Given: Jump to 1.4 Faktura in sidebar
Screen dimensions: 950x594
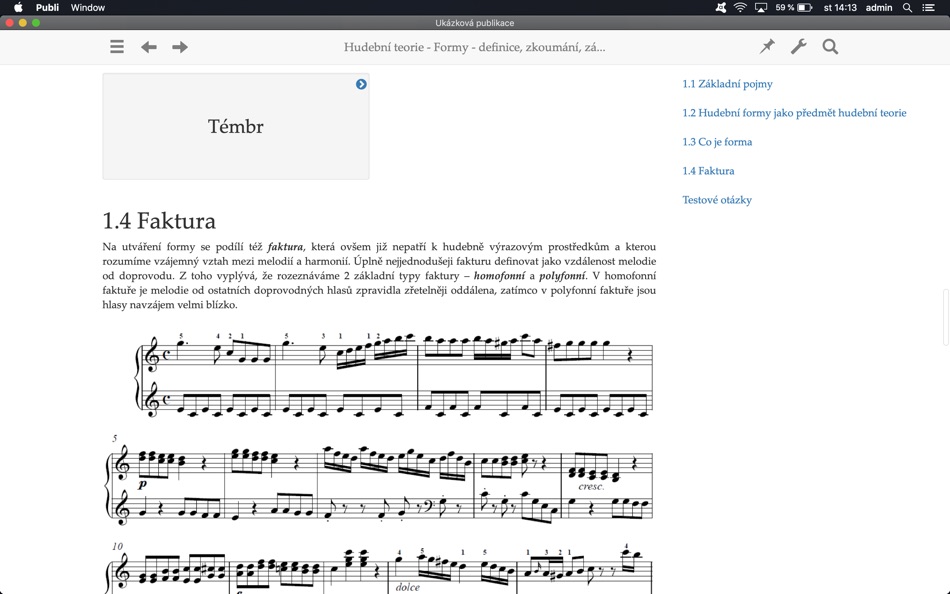Looking at the screenshot, I should (x=708, y=171).
